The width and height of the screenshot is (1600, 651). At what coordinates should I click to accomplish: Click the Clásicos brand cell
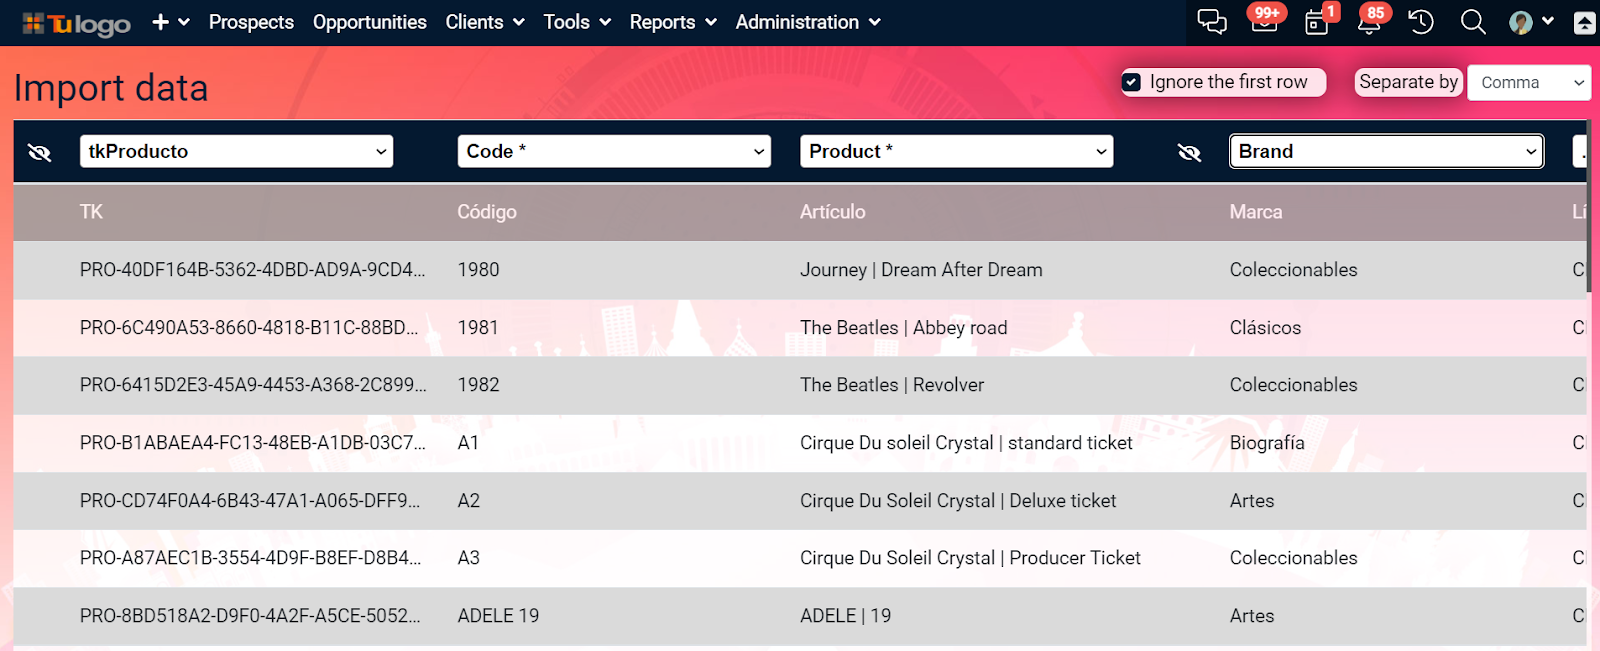[x=1265, y=328]
